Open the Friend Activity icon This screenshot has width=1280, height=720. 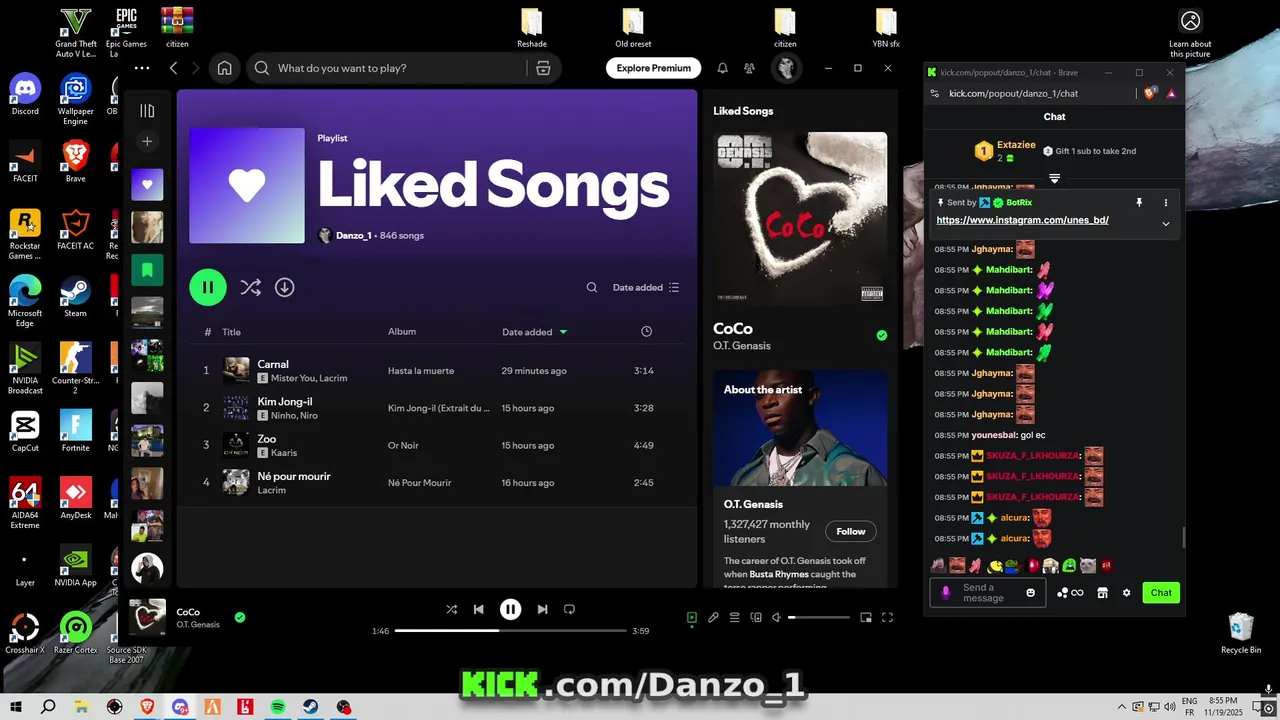tap(749, 68)
